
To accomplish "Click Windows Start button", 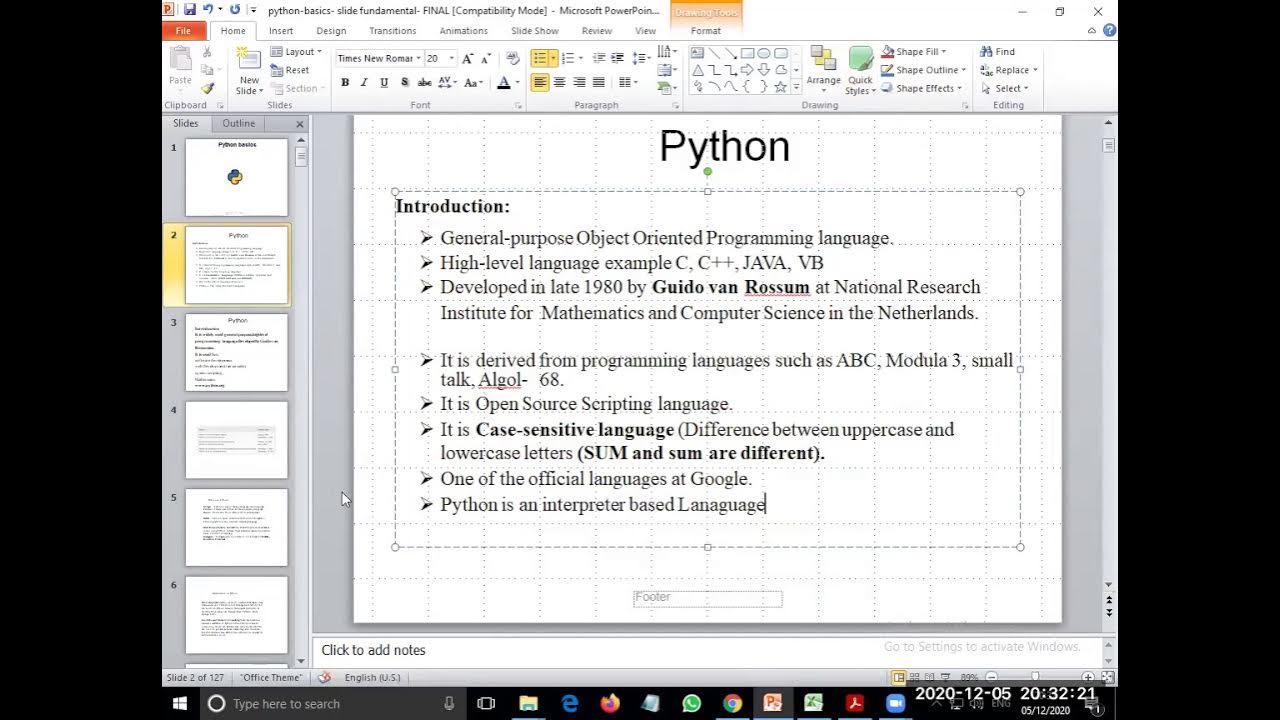I will pyautogui.click(x=181, y=703).
